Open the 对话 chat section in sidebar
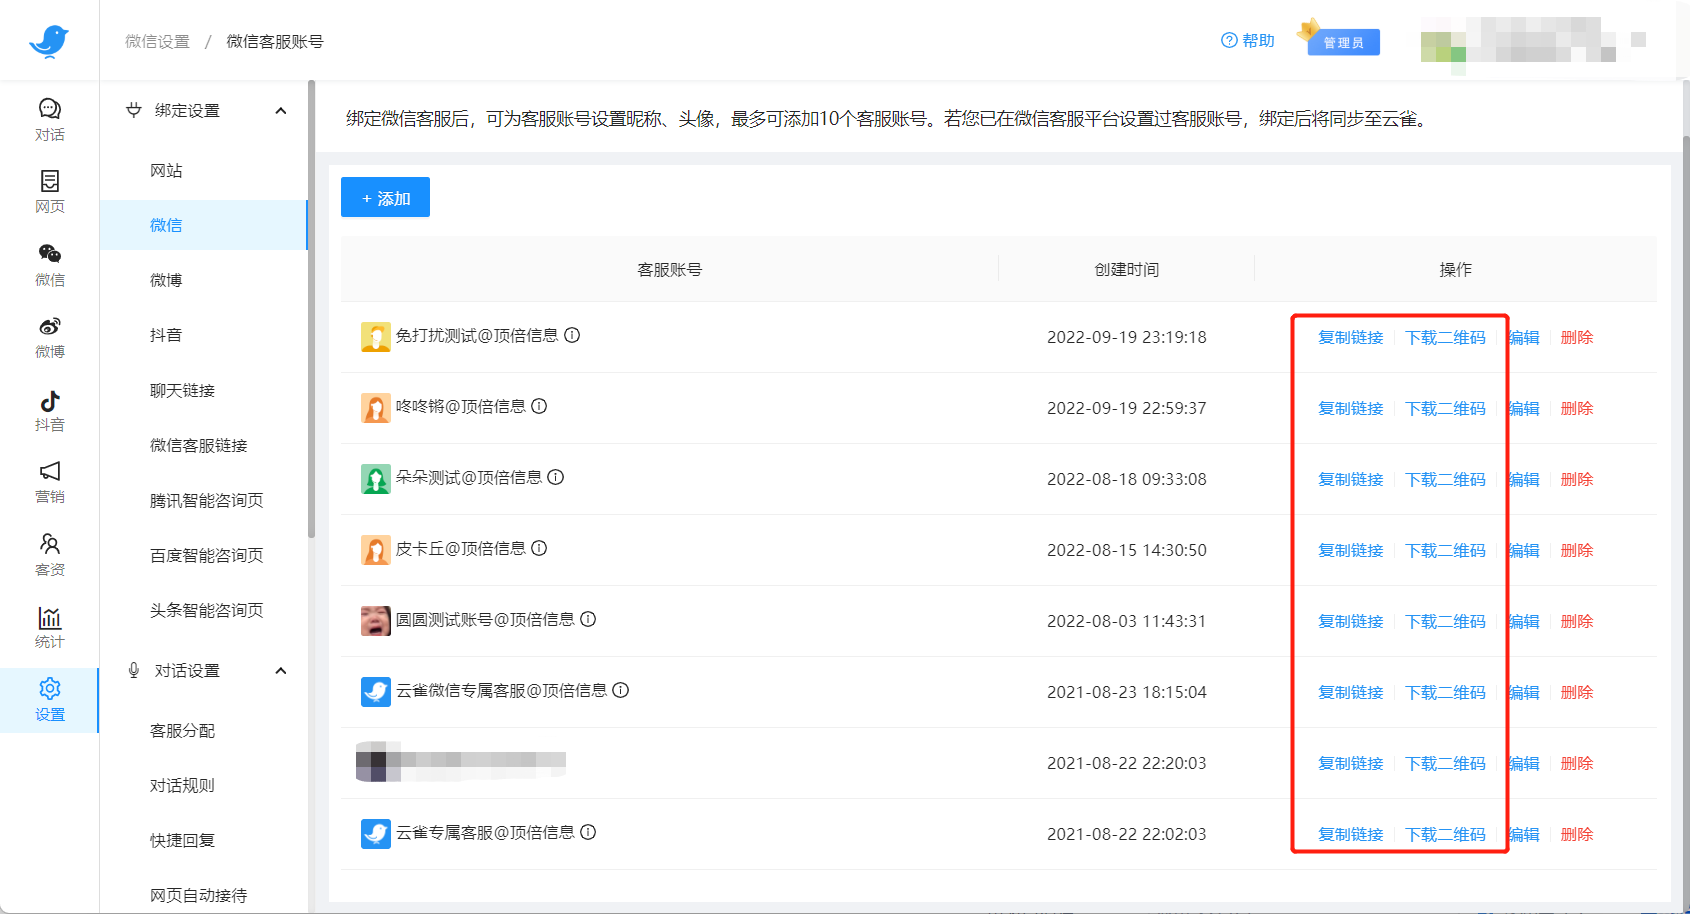Viewport: 1690px width, 914px height. pyautogui.click(x=49, y=118)
